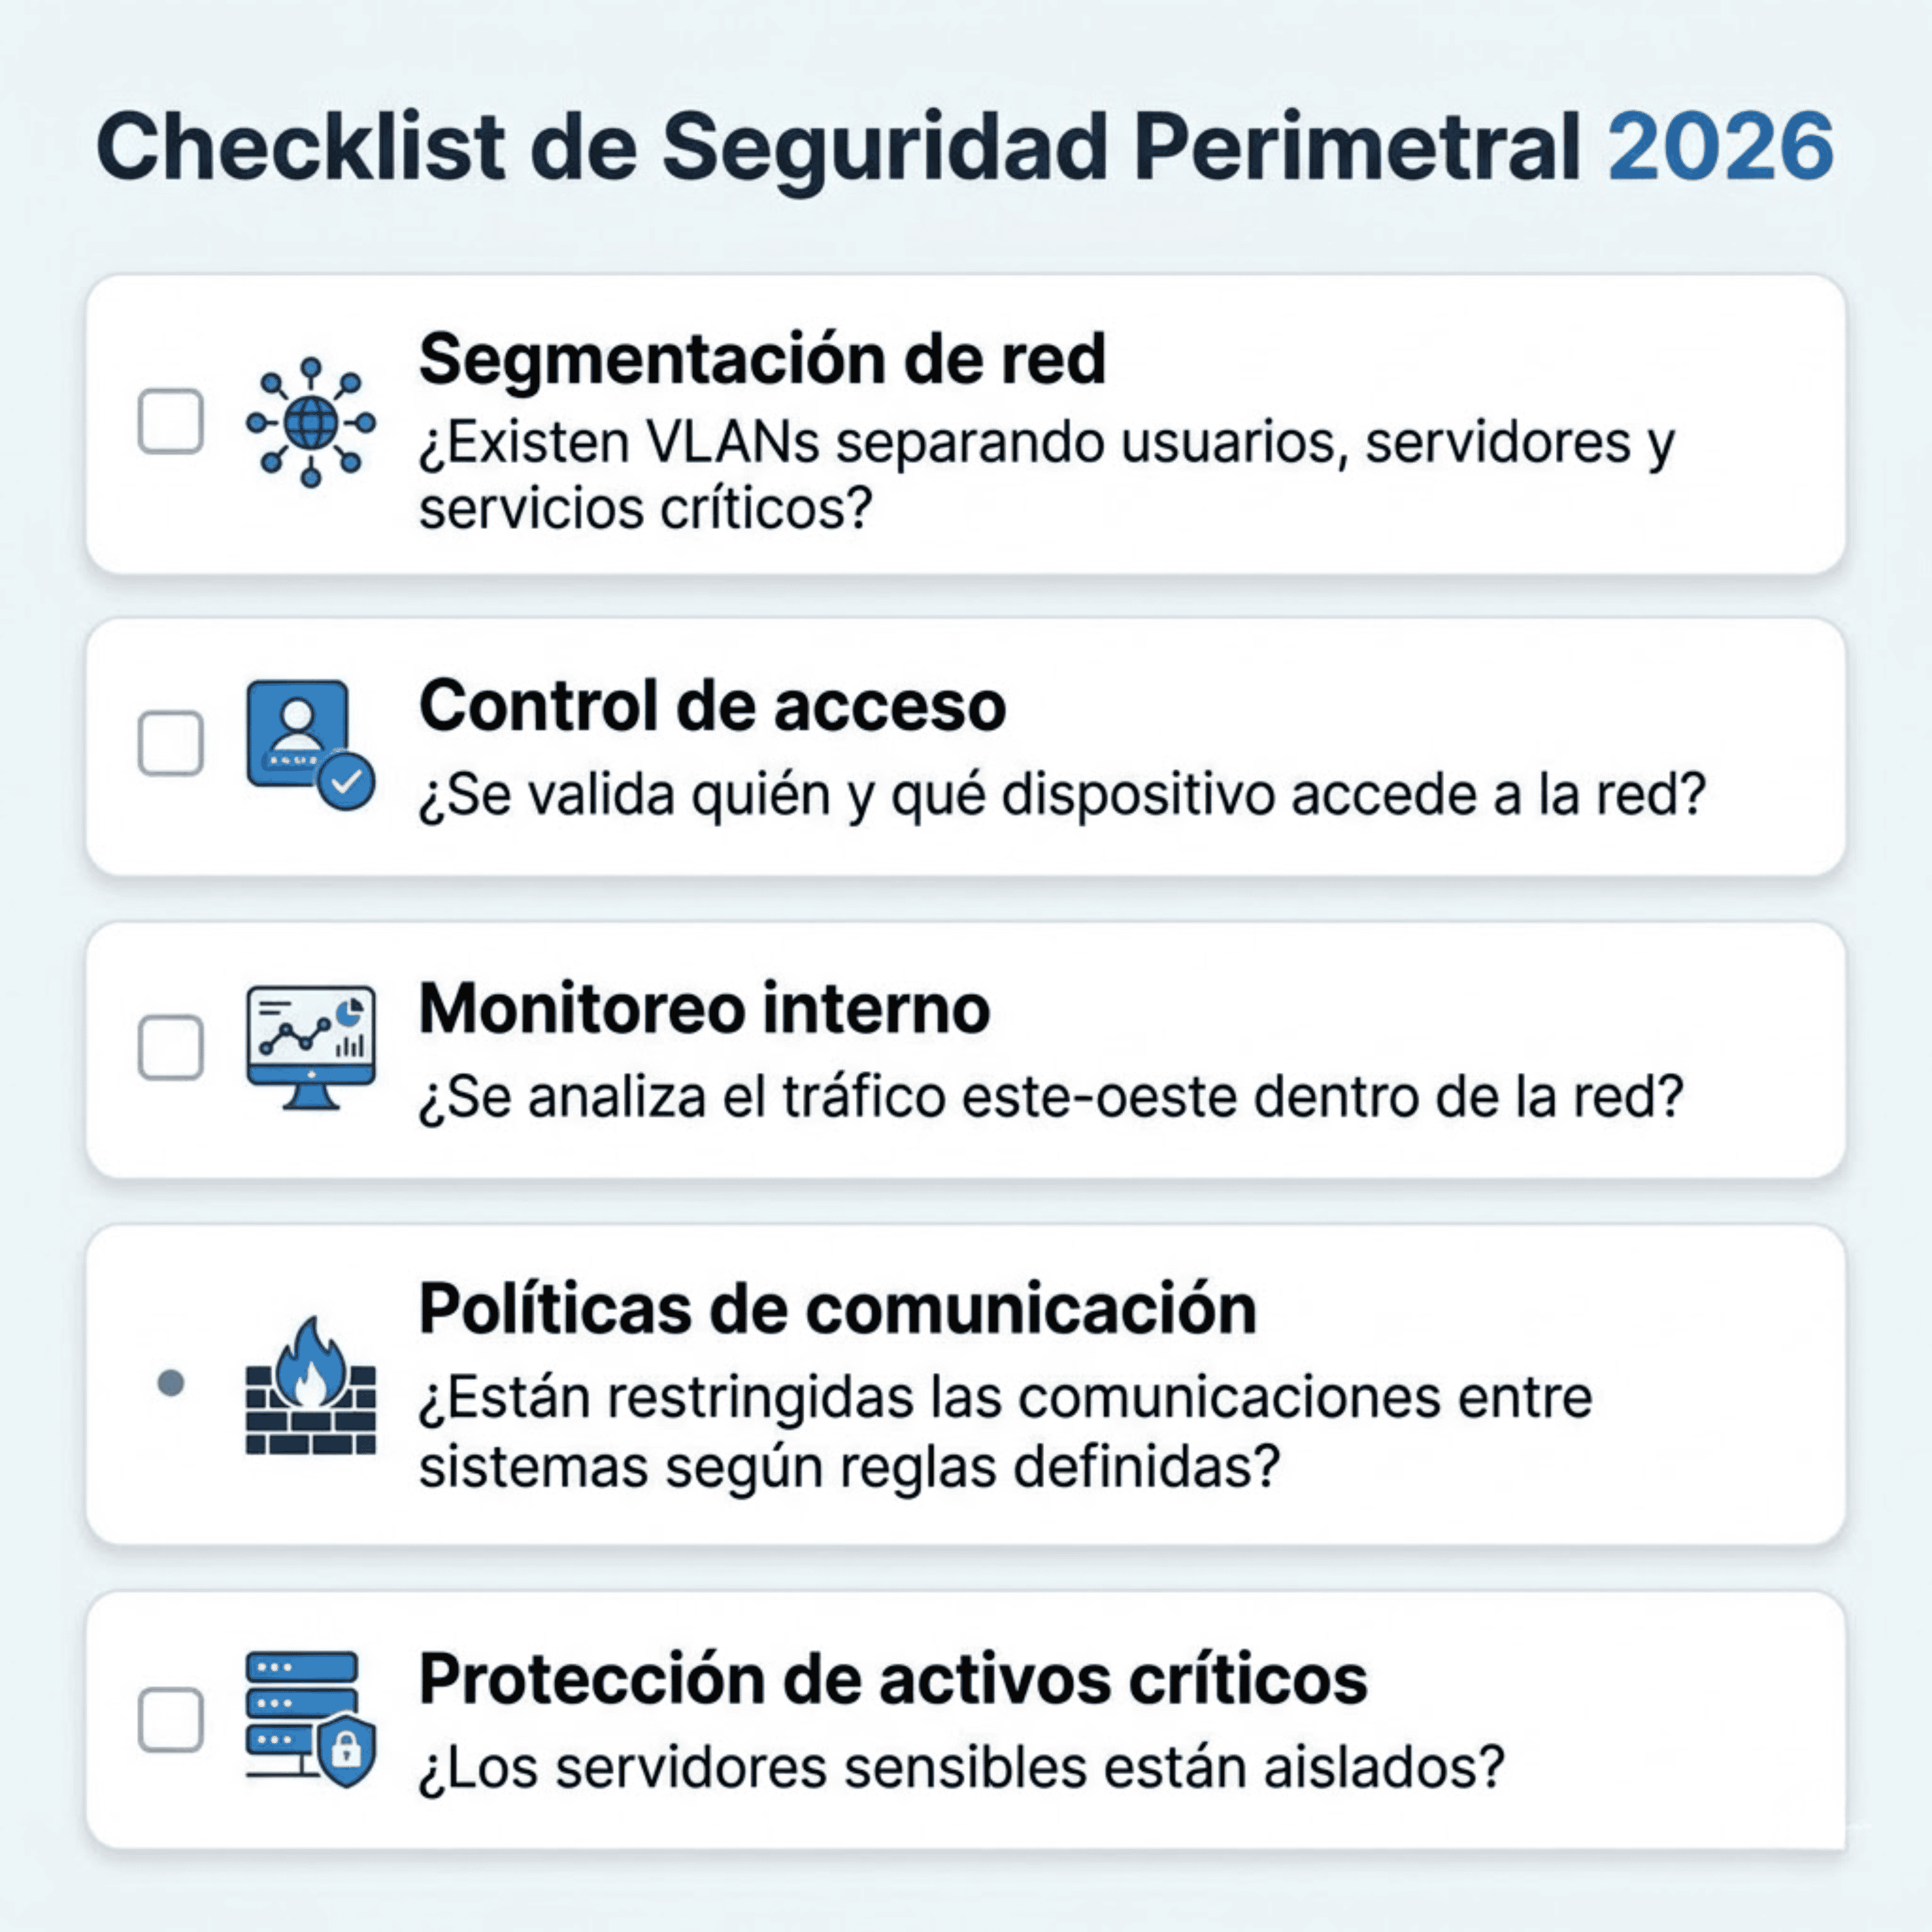Image resolution: width=1932 pixels, height=1932 pixels.
Task: Enable the Monitoreo interno checkbox
Action: [x=171, y=1047]
